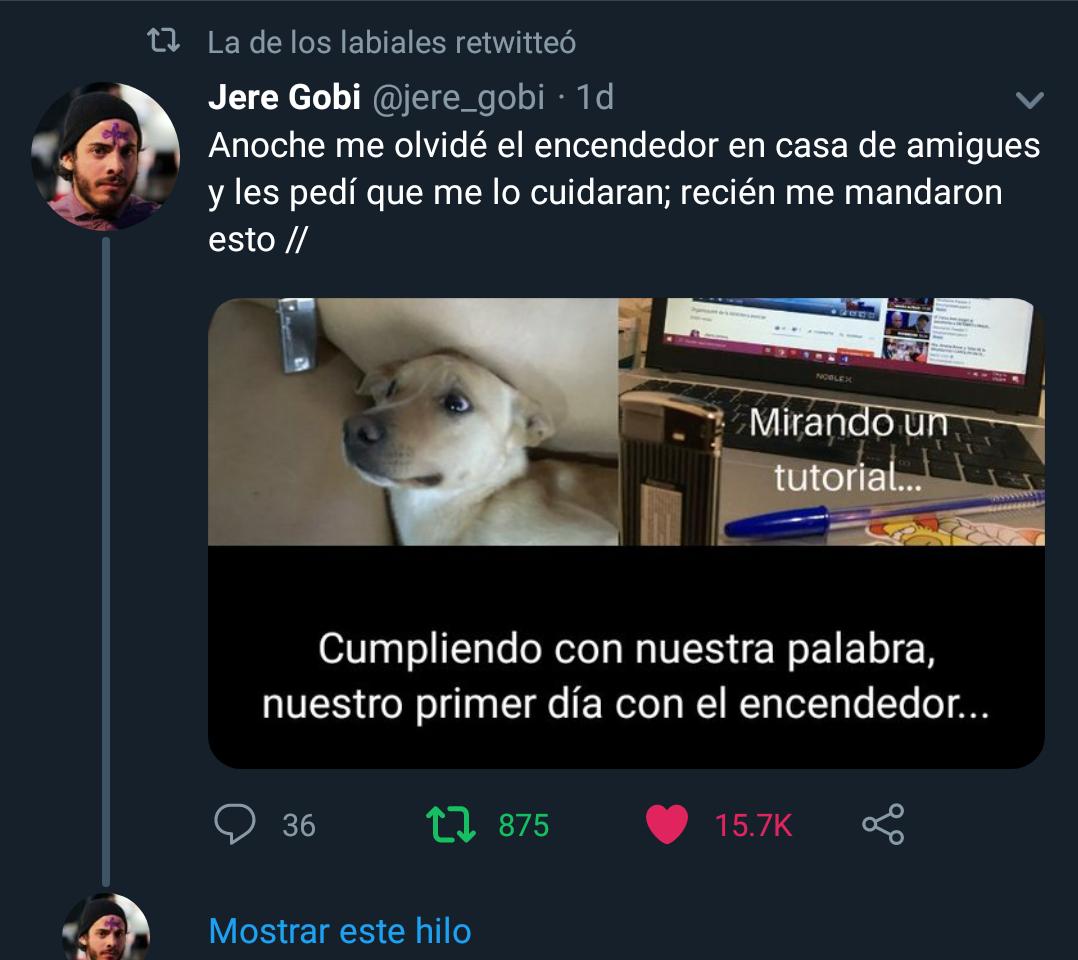Click the tweet text about the encendedor
The width and height of the screenshot is (1078, 960).
click(624, 193)
